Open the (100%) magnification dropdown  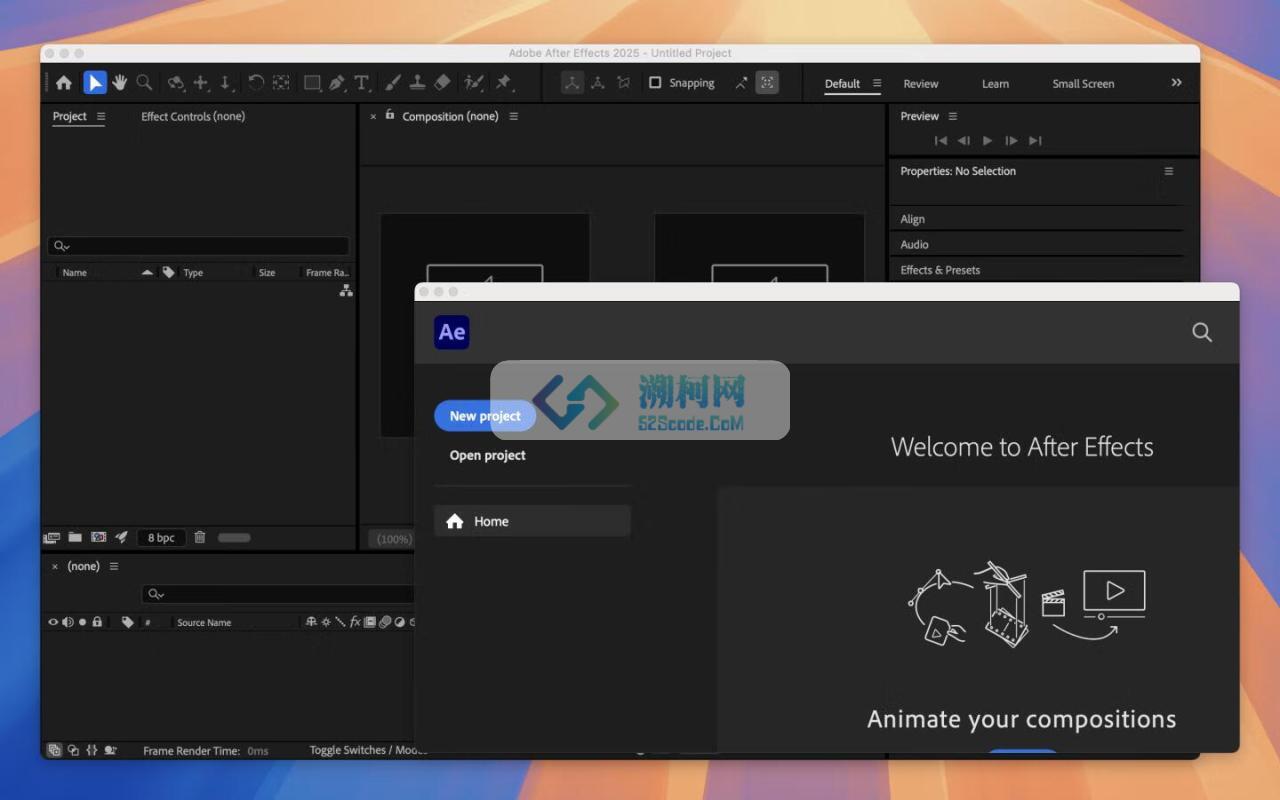pyautogui.click(x=394, y=539)
